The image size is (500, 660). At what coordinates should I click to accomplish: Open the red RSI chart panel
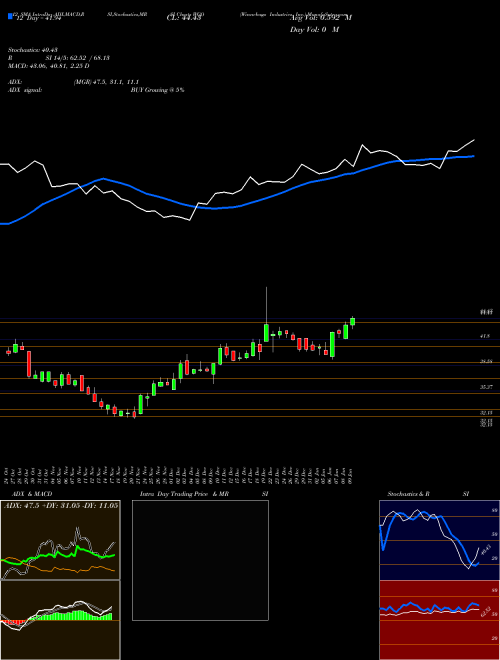click(x=439, y=620)
